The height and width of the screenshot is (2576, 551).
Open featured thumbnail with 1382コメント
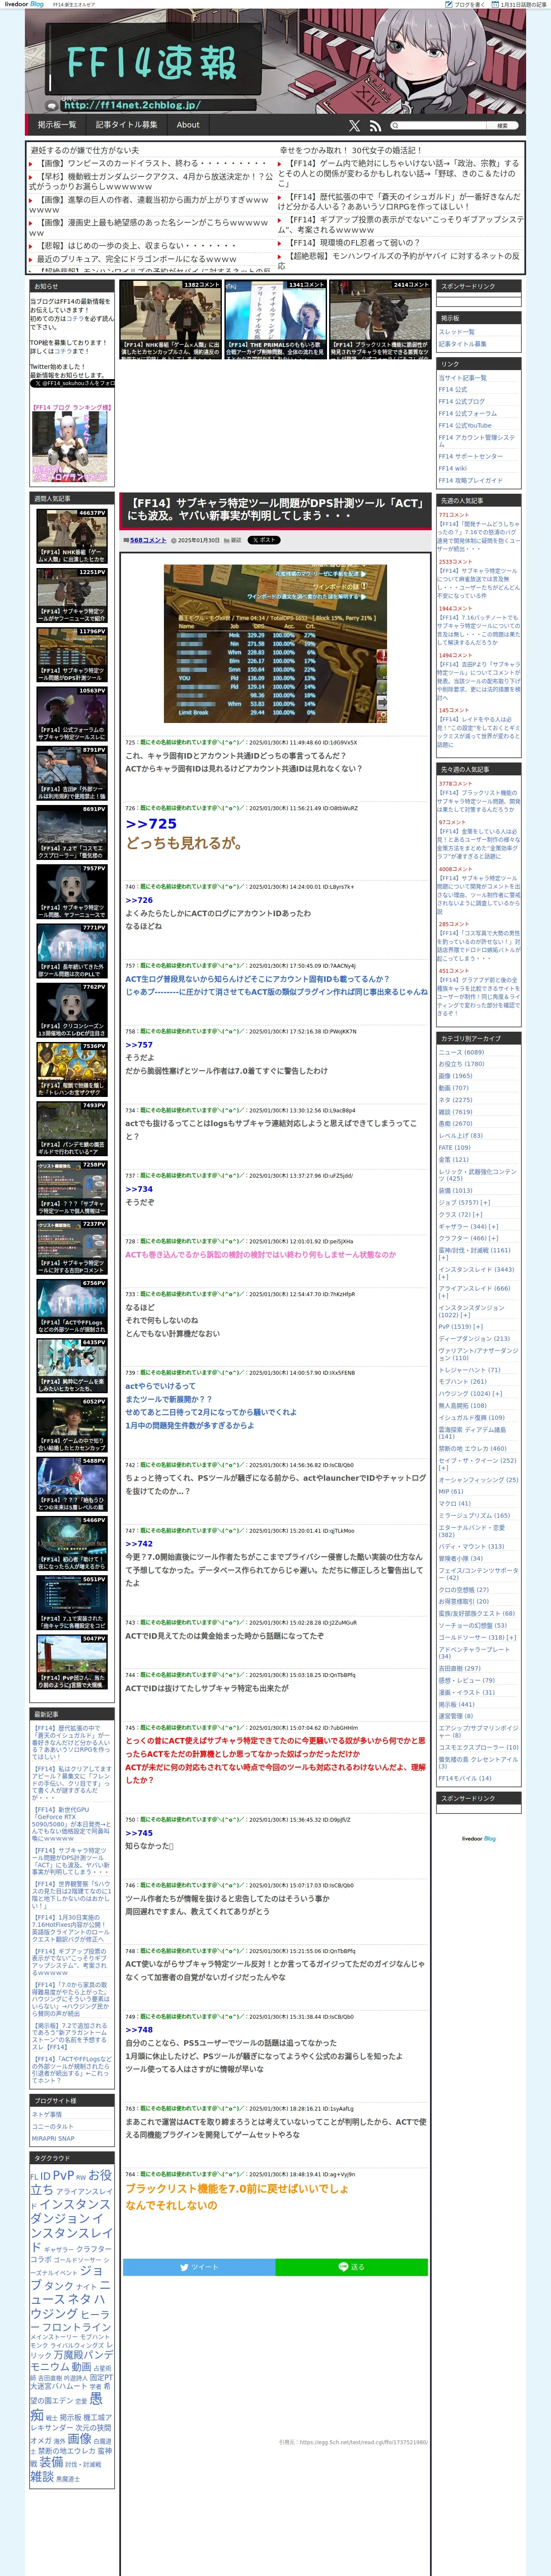pos(170,320)
